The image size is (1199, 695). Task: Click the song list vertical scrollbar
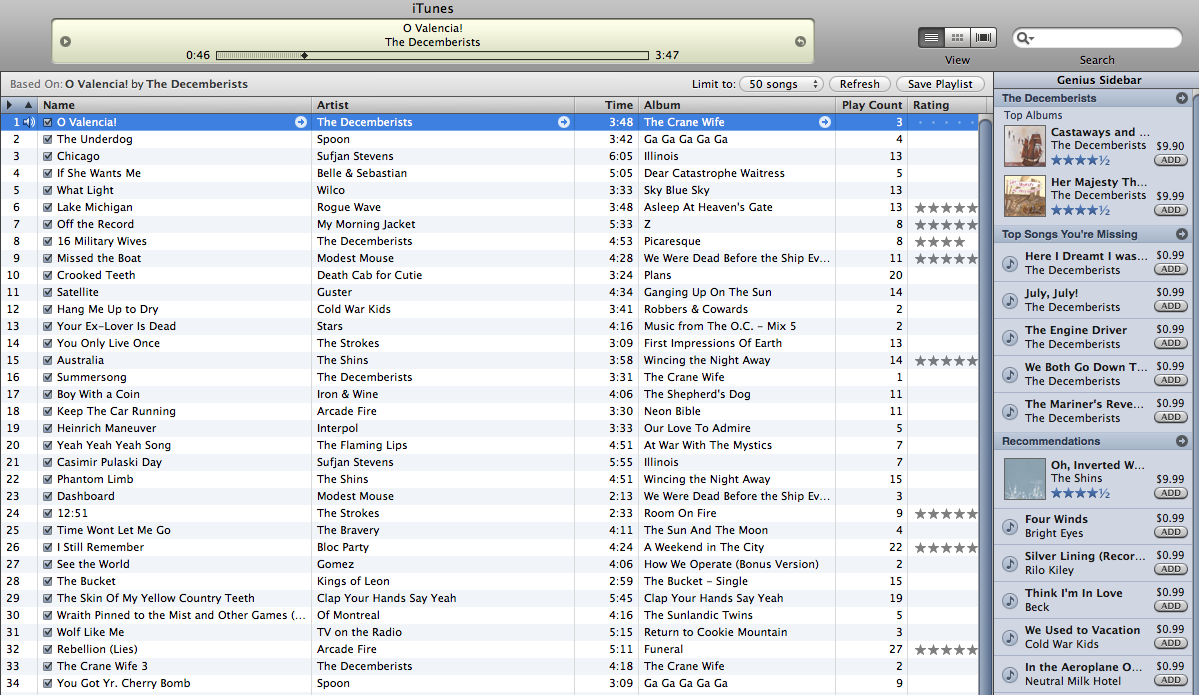[986, 405]
